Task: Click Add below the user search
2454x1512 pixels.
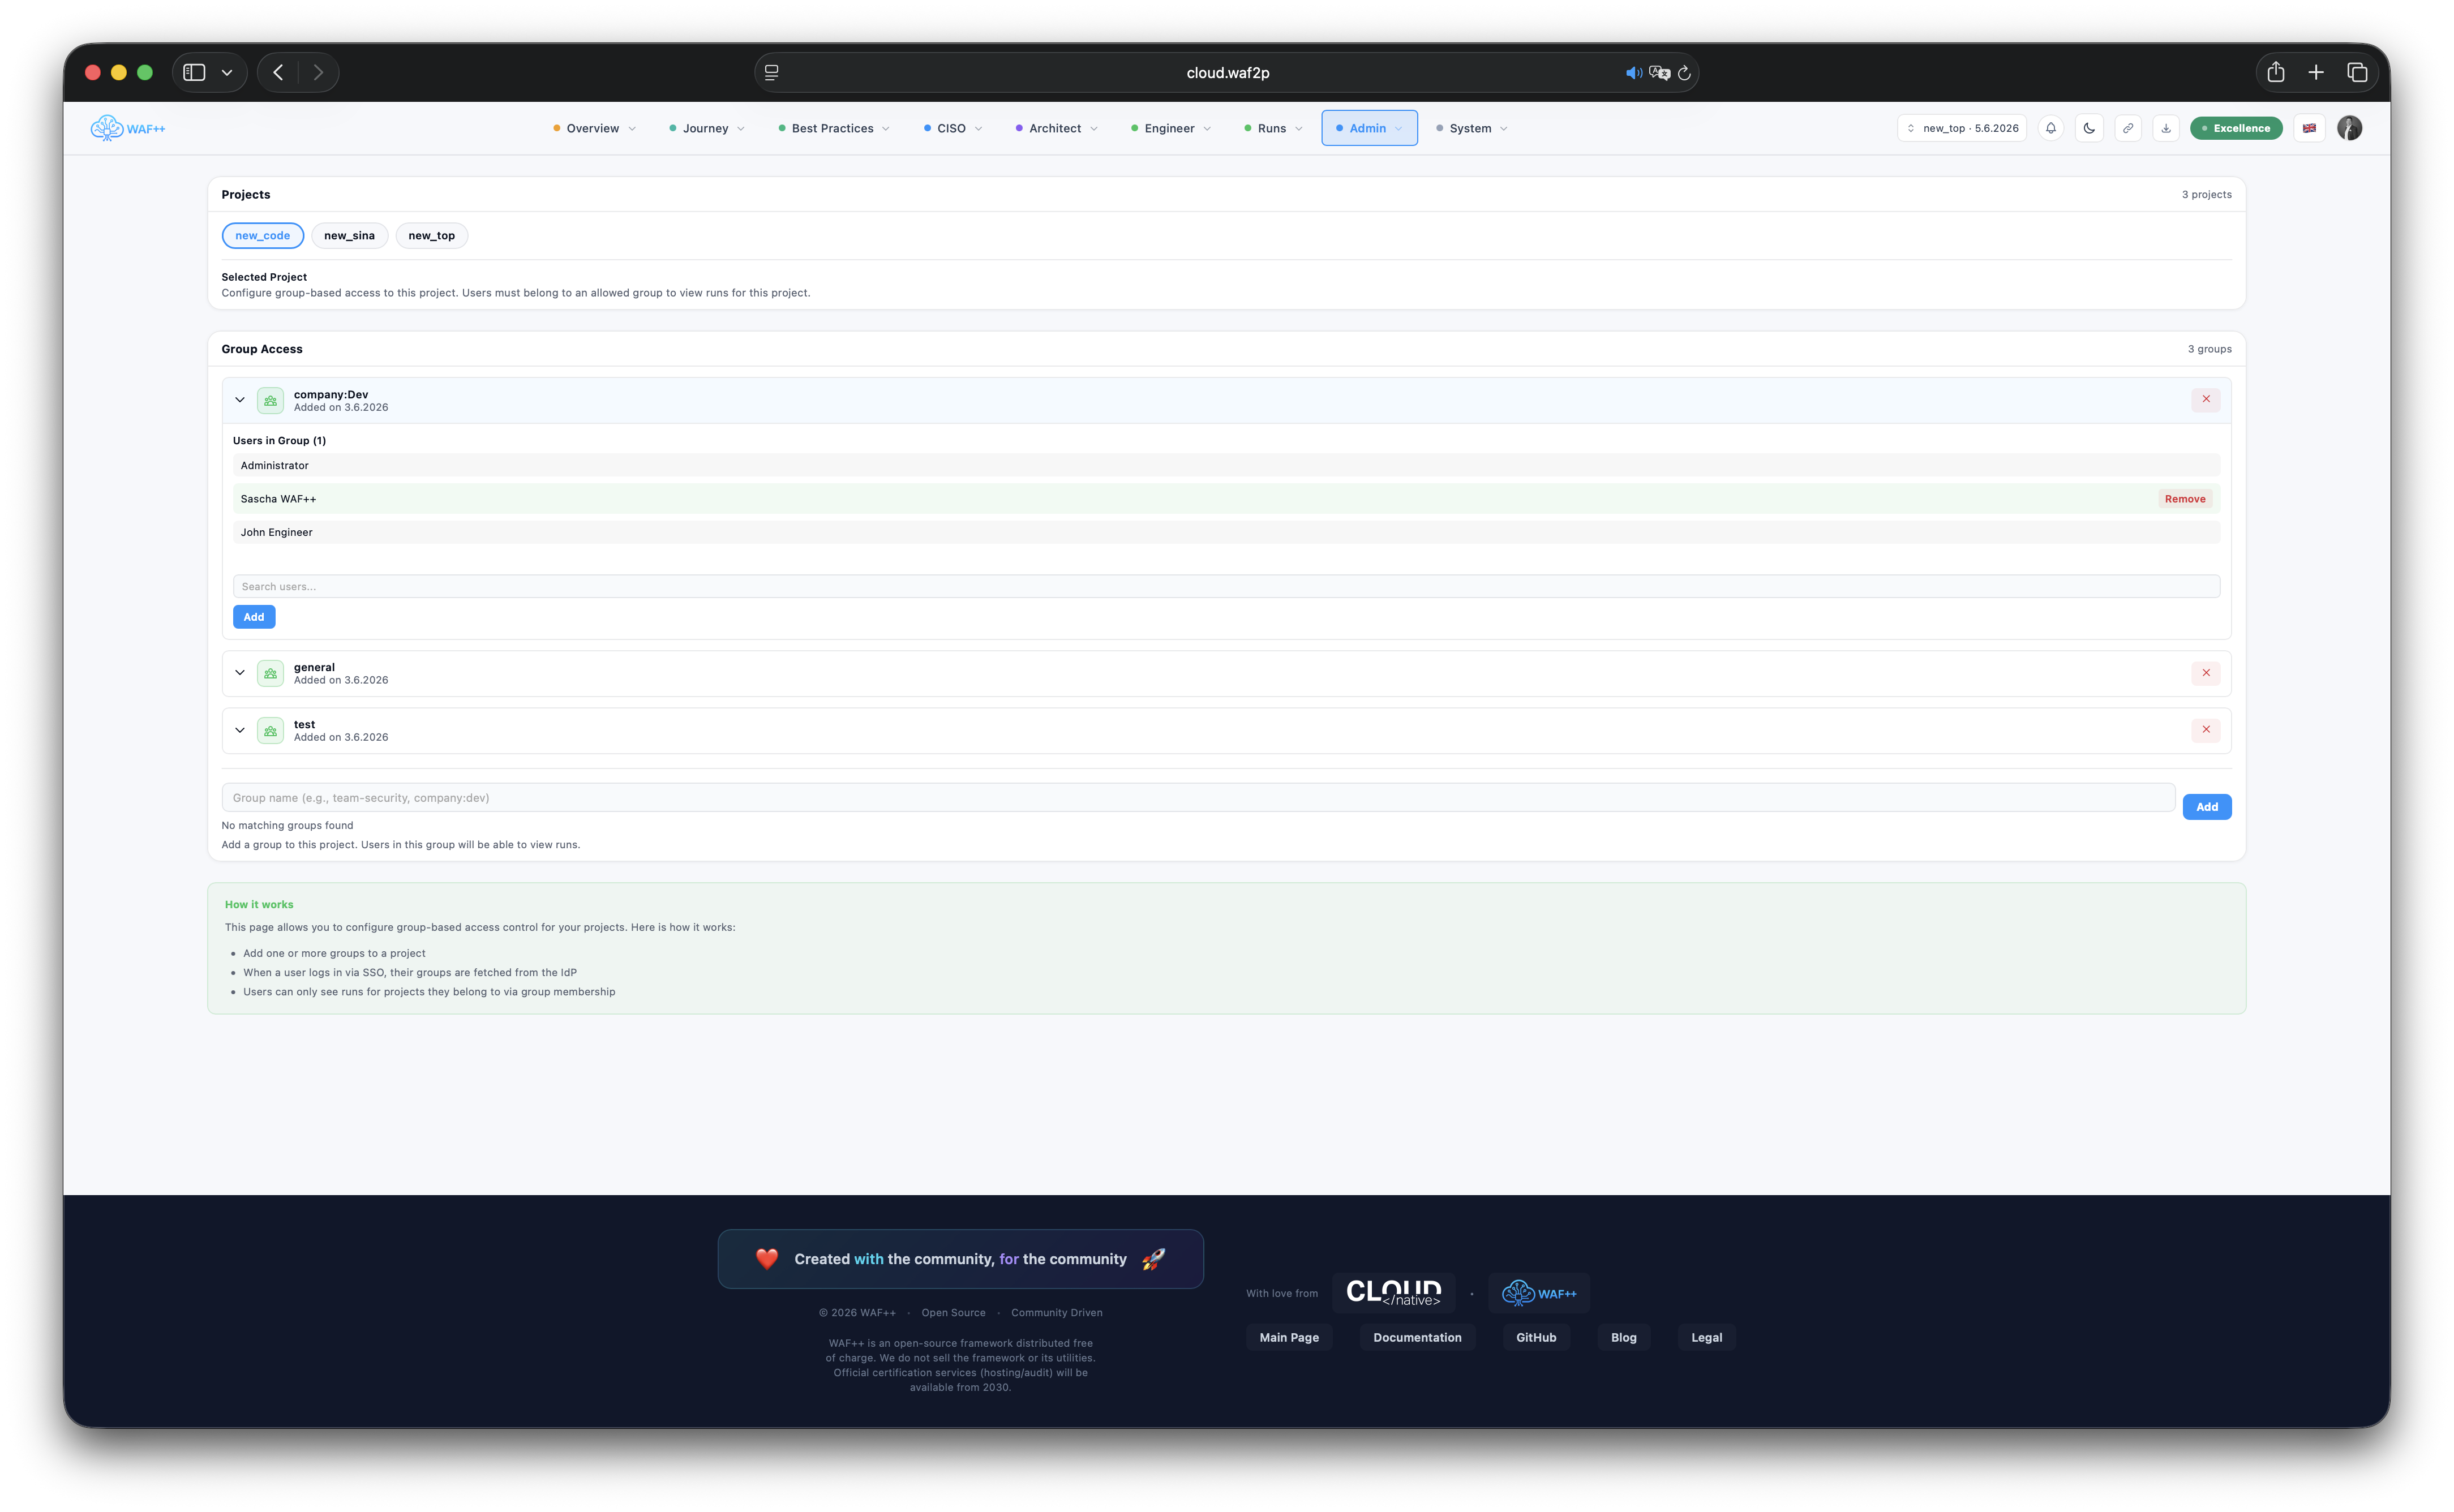Action: [x=254, y=617]
